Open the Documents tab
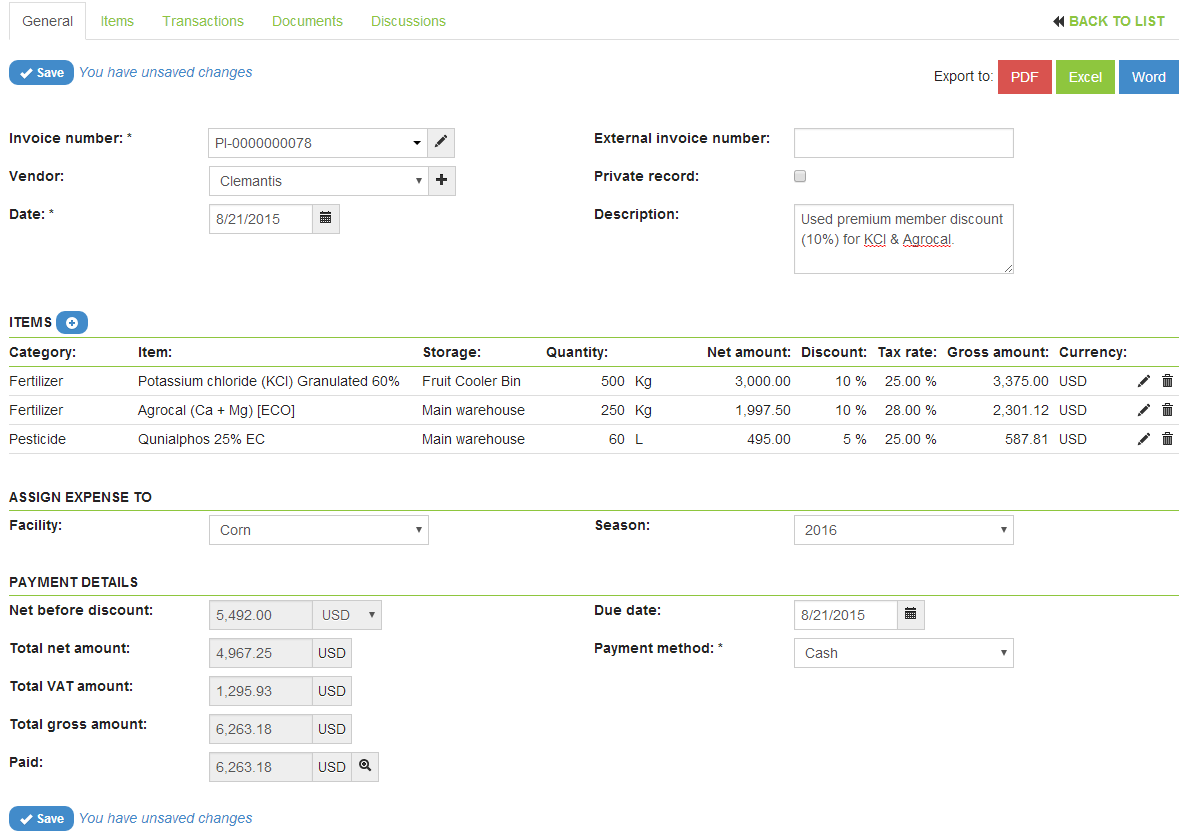This screenshot has height=840, width=1189. (x=307, y=21)
